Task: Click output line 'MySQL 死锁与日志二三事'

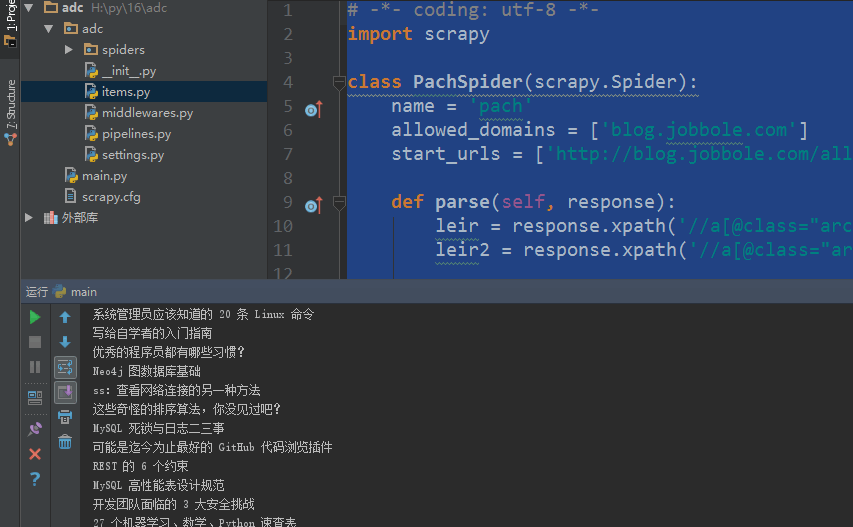Action: [x=158, y=429]
